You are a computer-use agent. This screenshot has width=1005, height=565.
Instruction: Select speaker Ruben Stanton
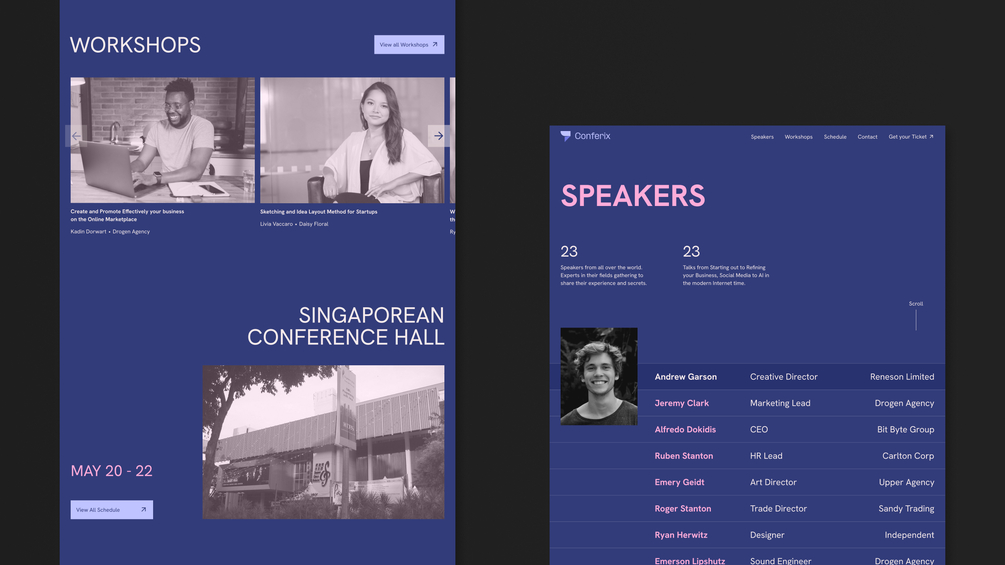click(x=683, y=455)
